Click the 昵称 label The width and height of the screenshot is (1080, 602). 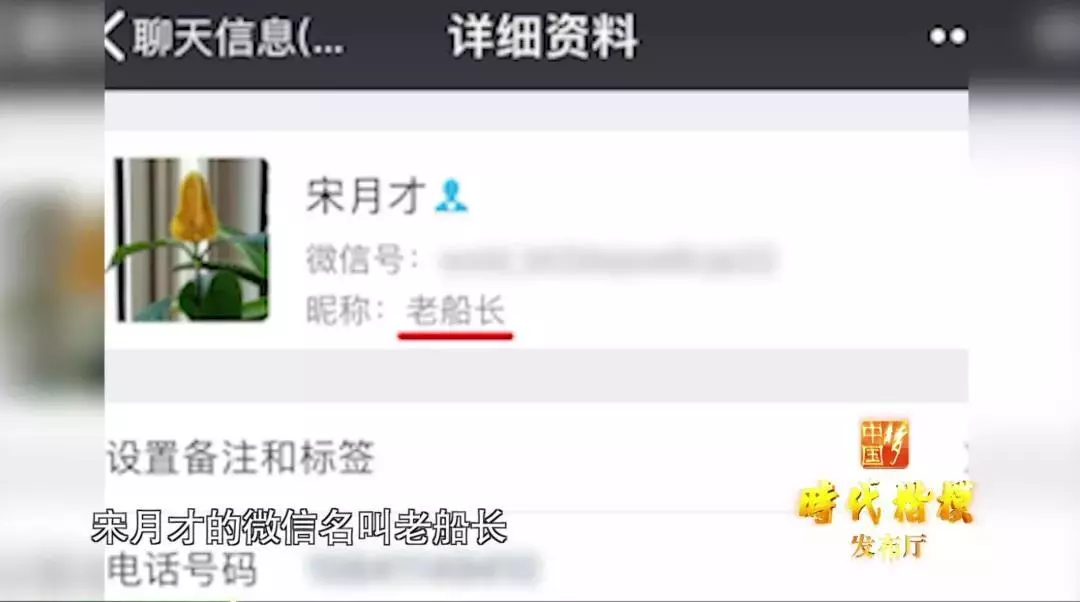coord(344,310)
